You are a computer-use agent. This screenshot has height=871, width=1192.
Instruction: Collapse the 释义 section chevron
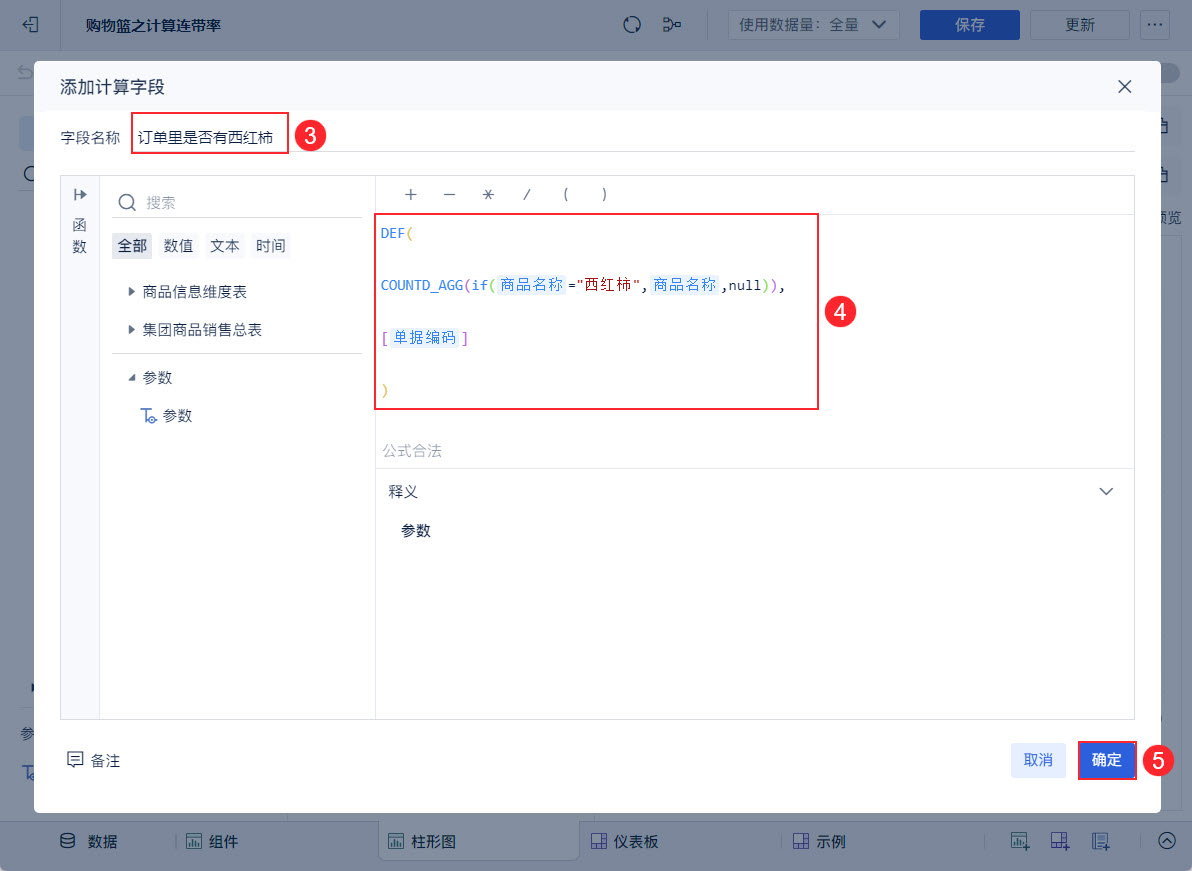[1106, 492]
